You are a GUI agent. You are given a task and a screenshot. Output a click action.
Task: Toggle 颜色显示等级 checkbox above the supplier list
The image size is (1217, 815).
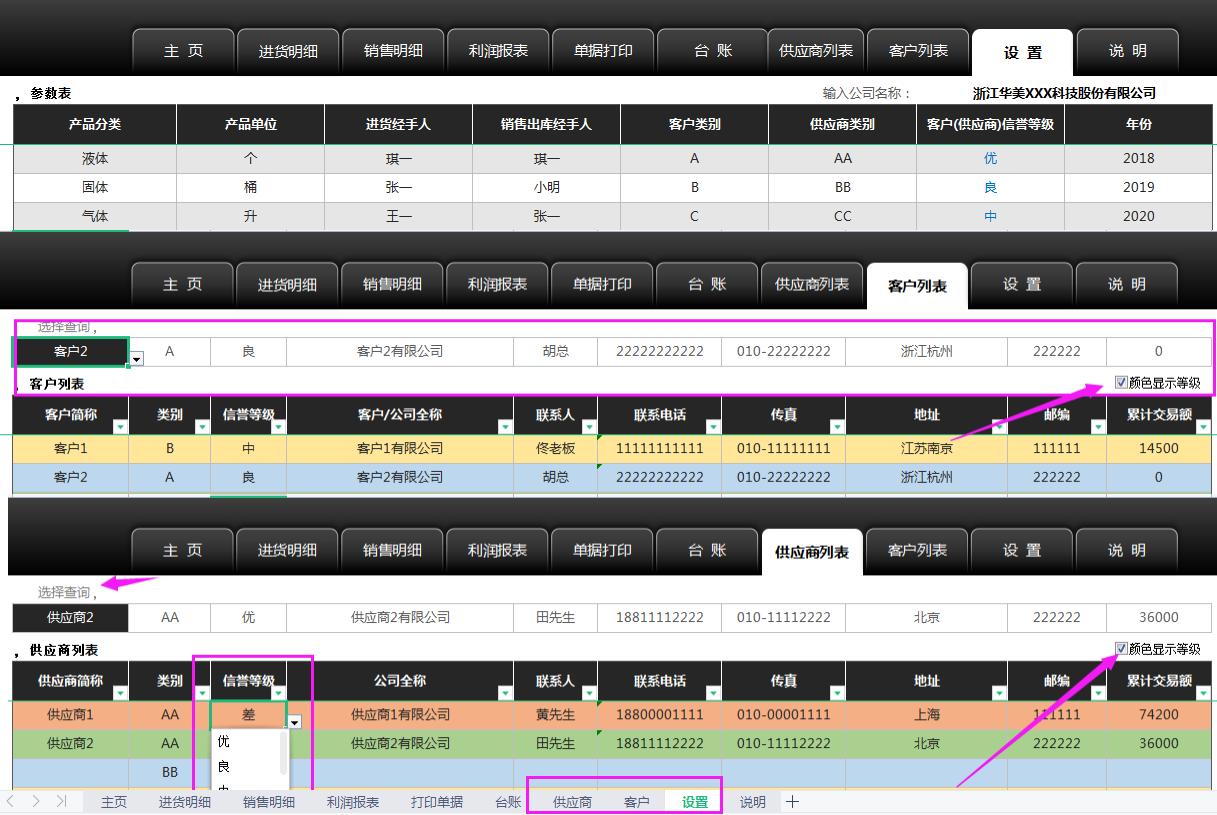point(1121,648)
